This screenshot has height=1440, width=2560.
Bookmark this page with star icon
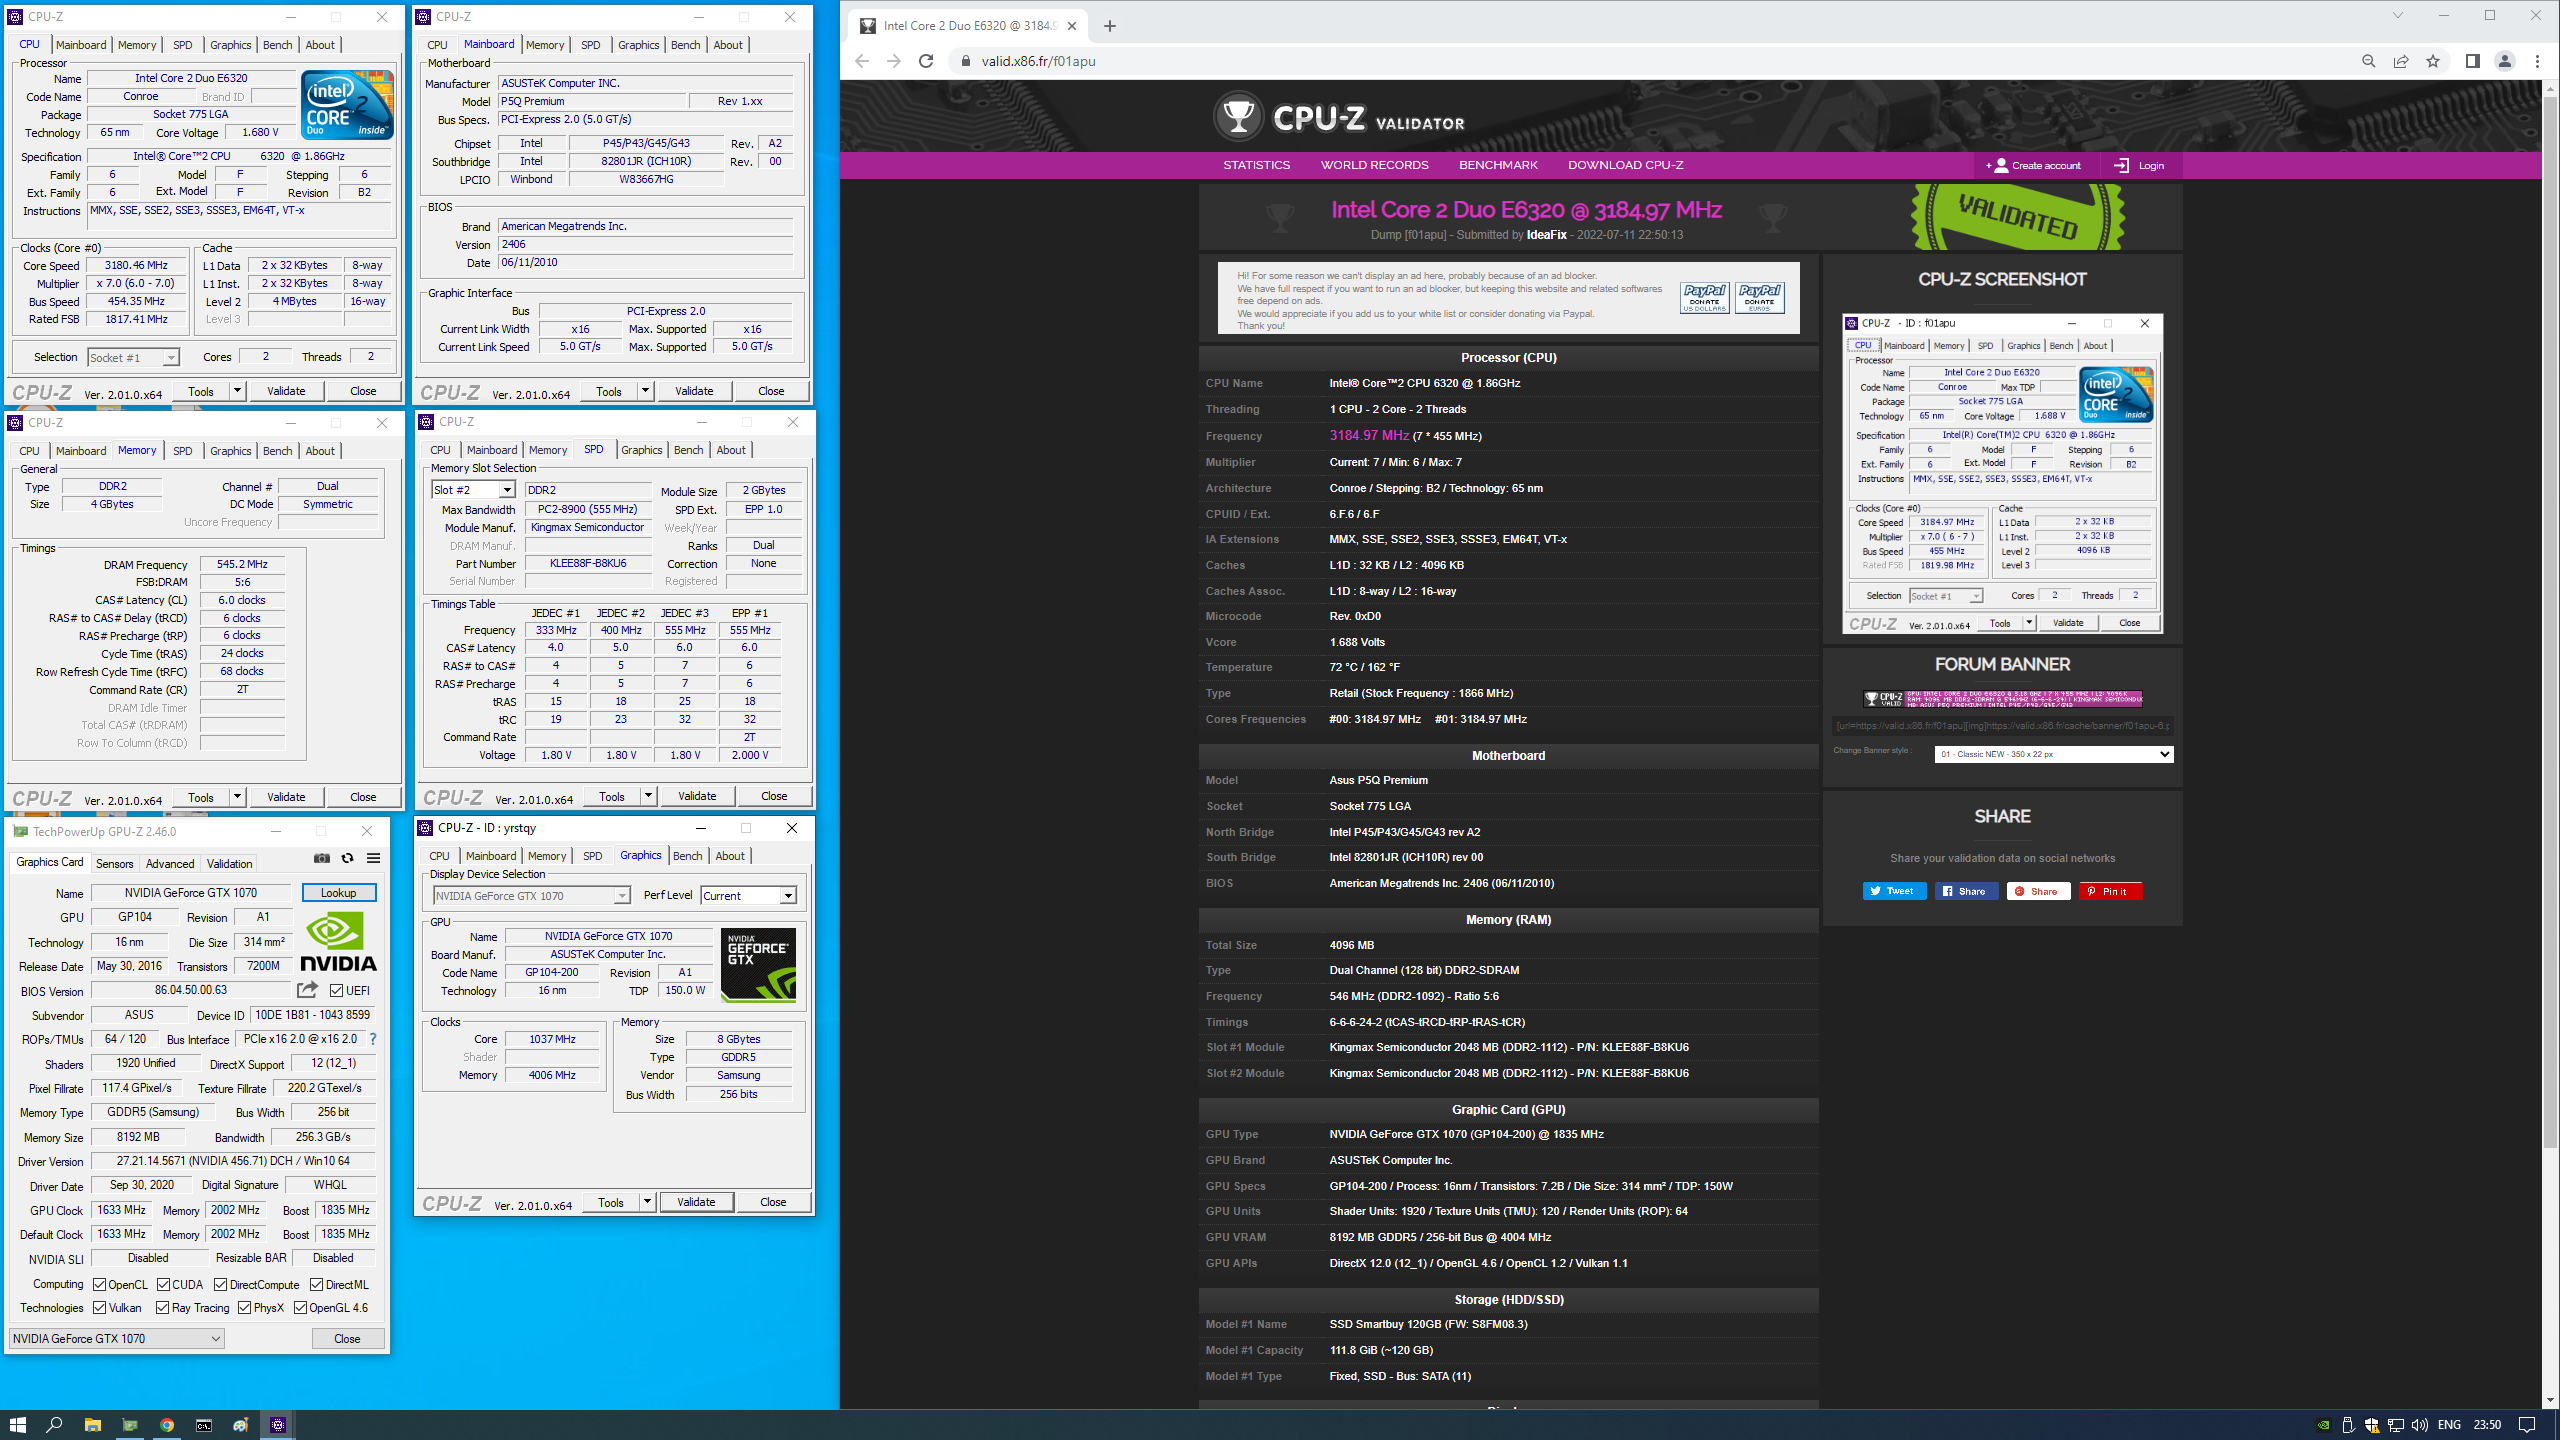pos(2433,61)
